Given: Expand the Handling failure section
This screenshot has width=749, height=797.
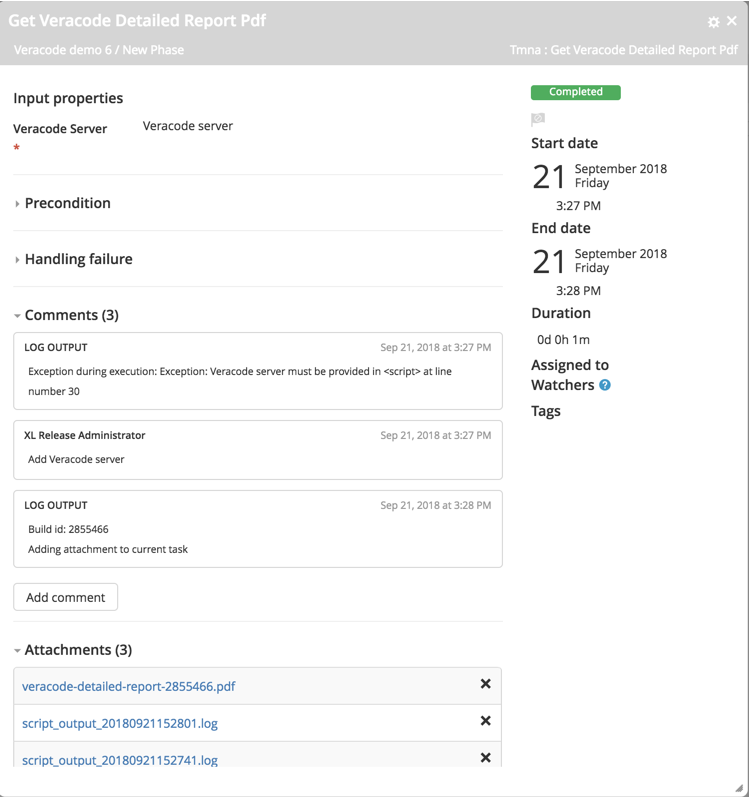Looking at the screenshot, I should (78, 259).
